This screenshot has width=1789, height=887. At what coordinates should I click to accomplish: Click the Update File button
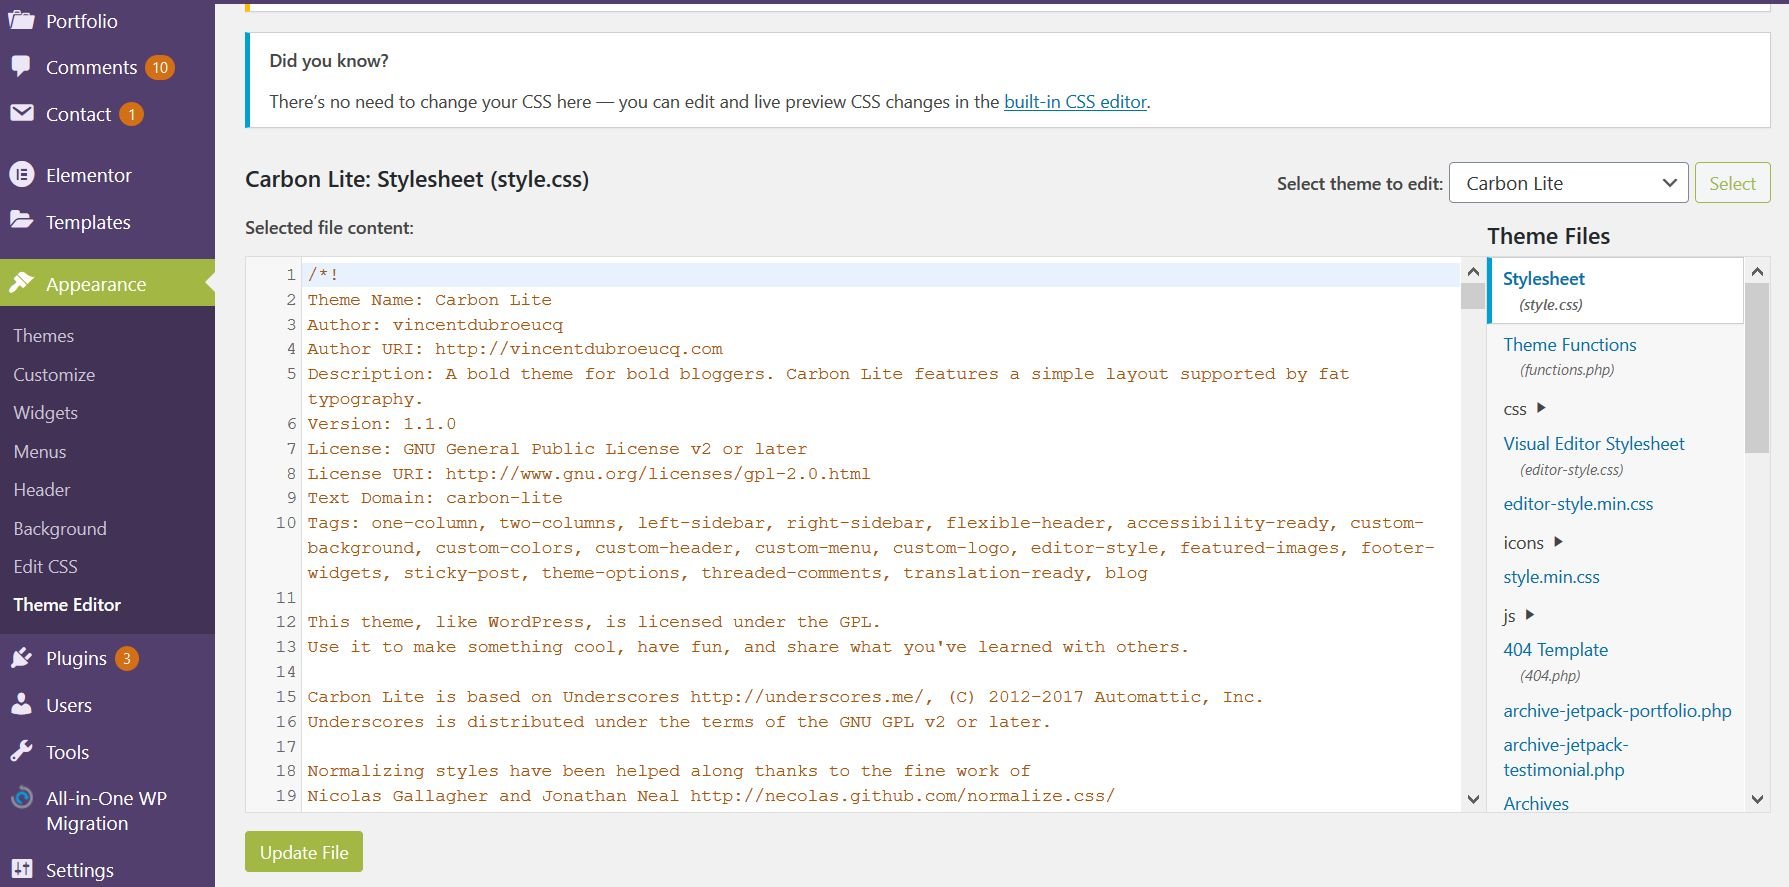coord(304,852)
